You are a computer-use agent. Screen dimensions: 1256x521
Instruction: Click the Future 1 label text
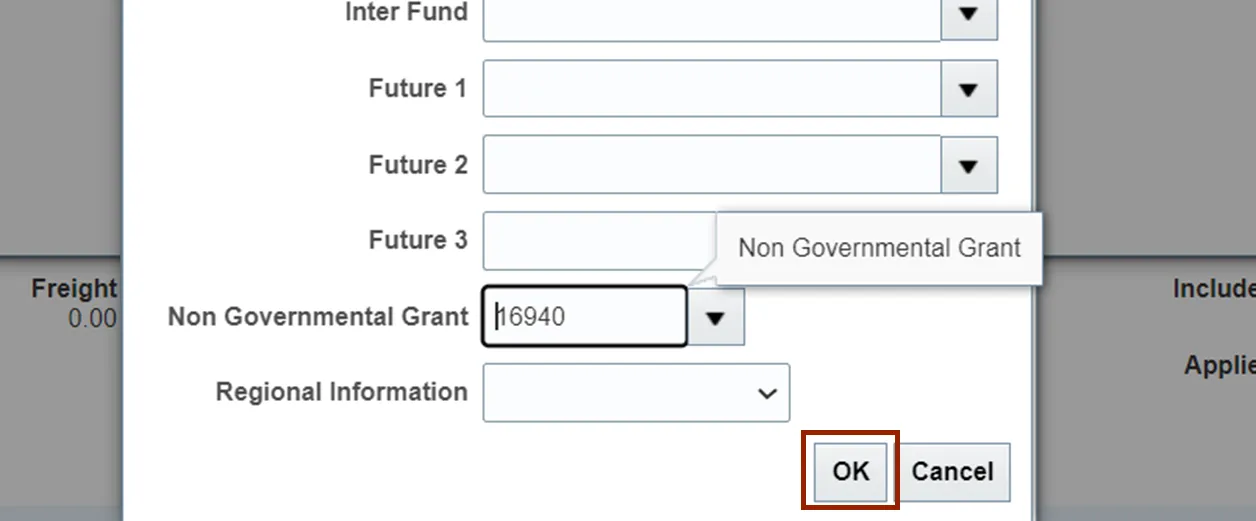pyautogui.click(x=417, y=89)
